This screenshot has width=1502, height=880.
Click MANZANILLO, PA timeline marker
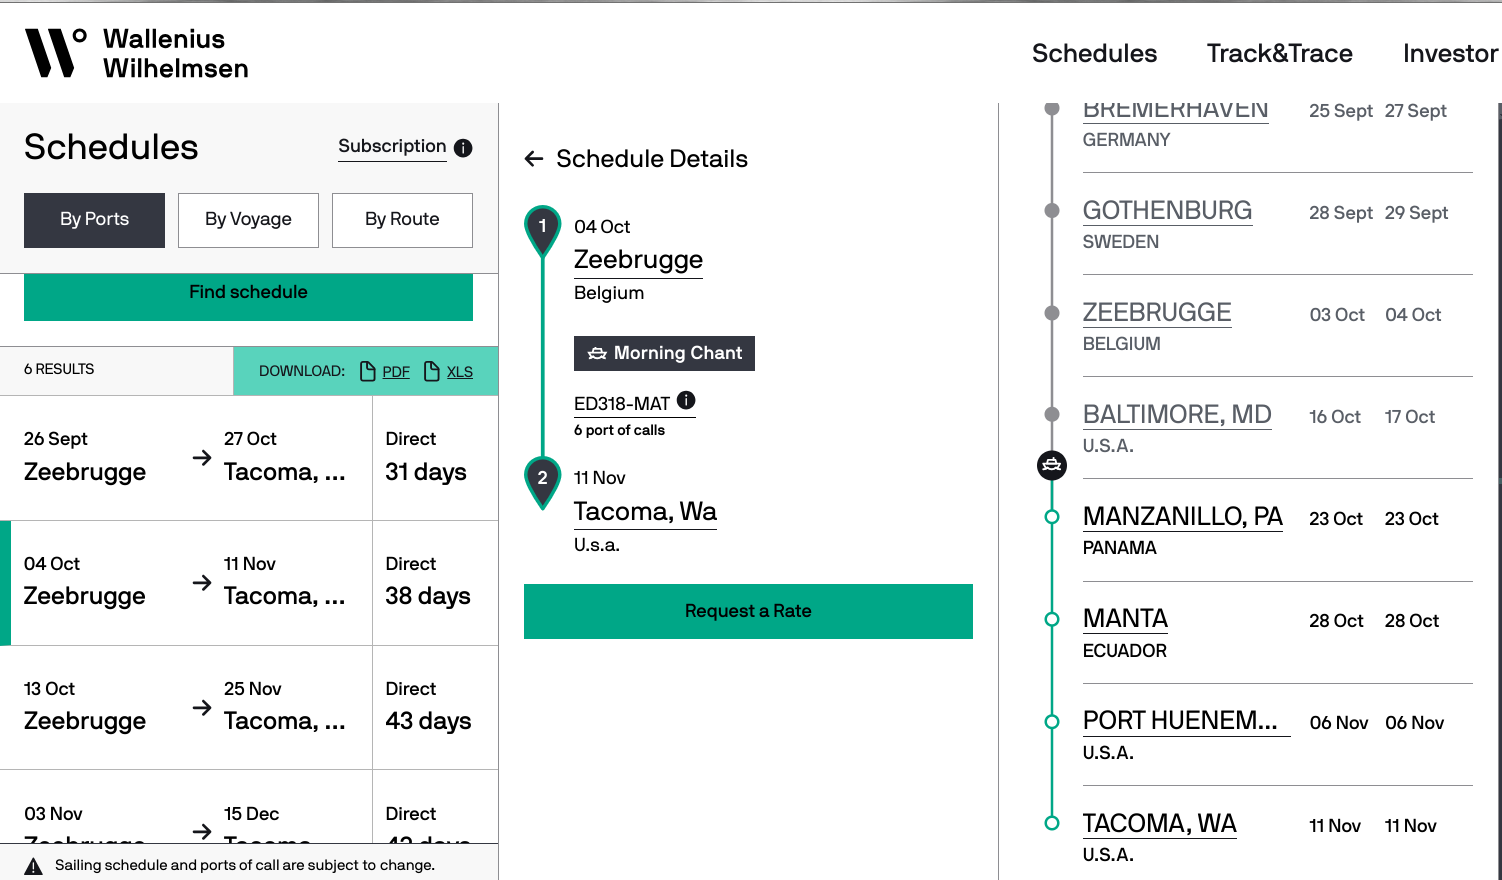tap(1052, 517)
